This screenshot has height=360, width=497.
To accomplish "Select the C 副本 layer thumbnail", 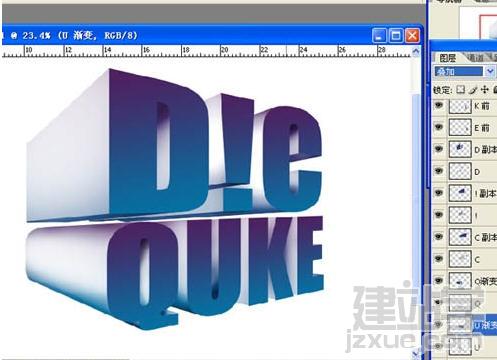I will (x=460, y=237).
